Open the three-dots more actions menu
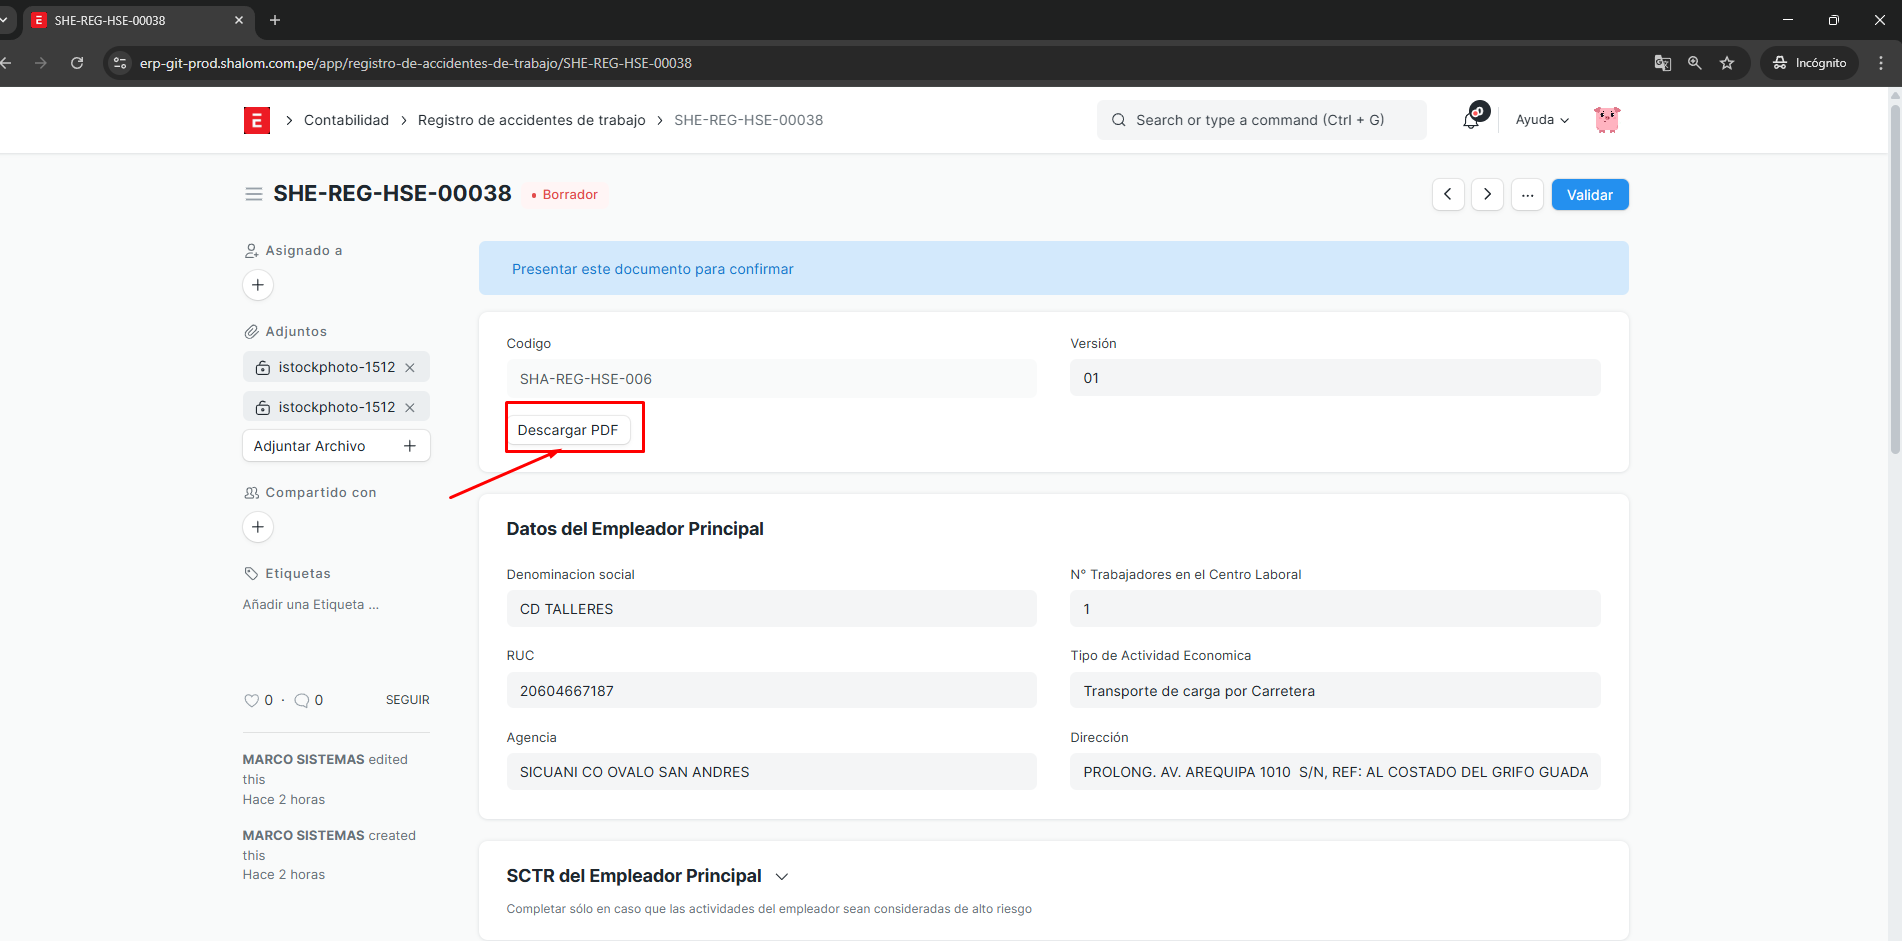Image resolution: width=1902 pixels, height=941 pixels. (1527, 195)
